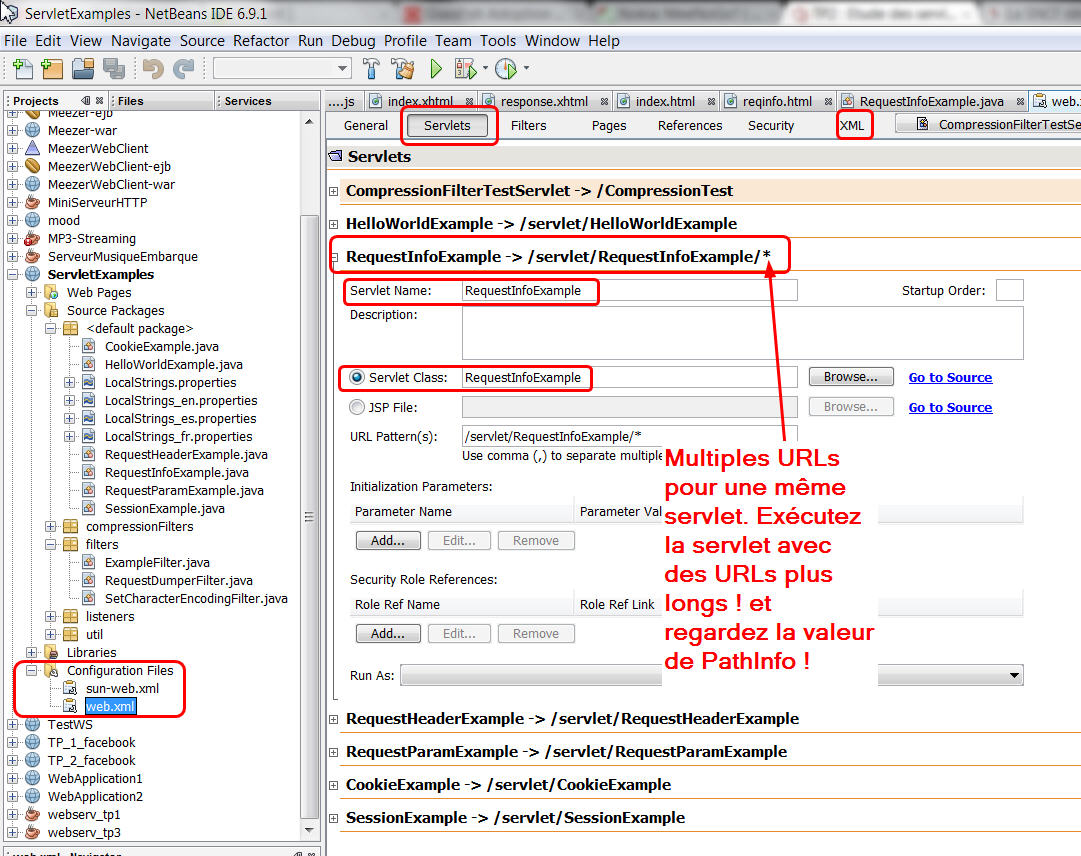Click the Save All toolbar icon

click(x=114, y=68)
